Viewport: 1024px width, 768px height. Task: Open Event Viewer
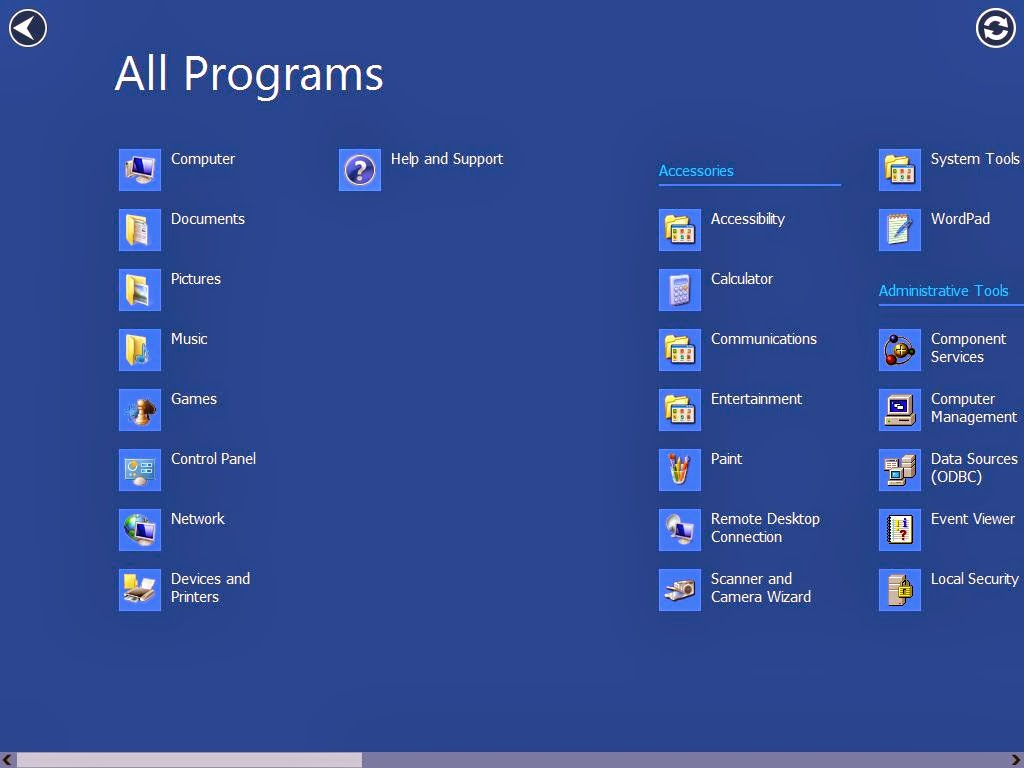point(970,530)
